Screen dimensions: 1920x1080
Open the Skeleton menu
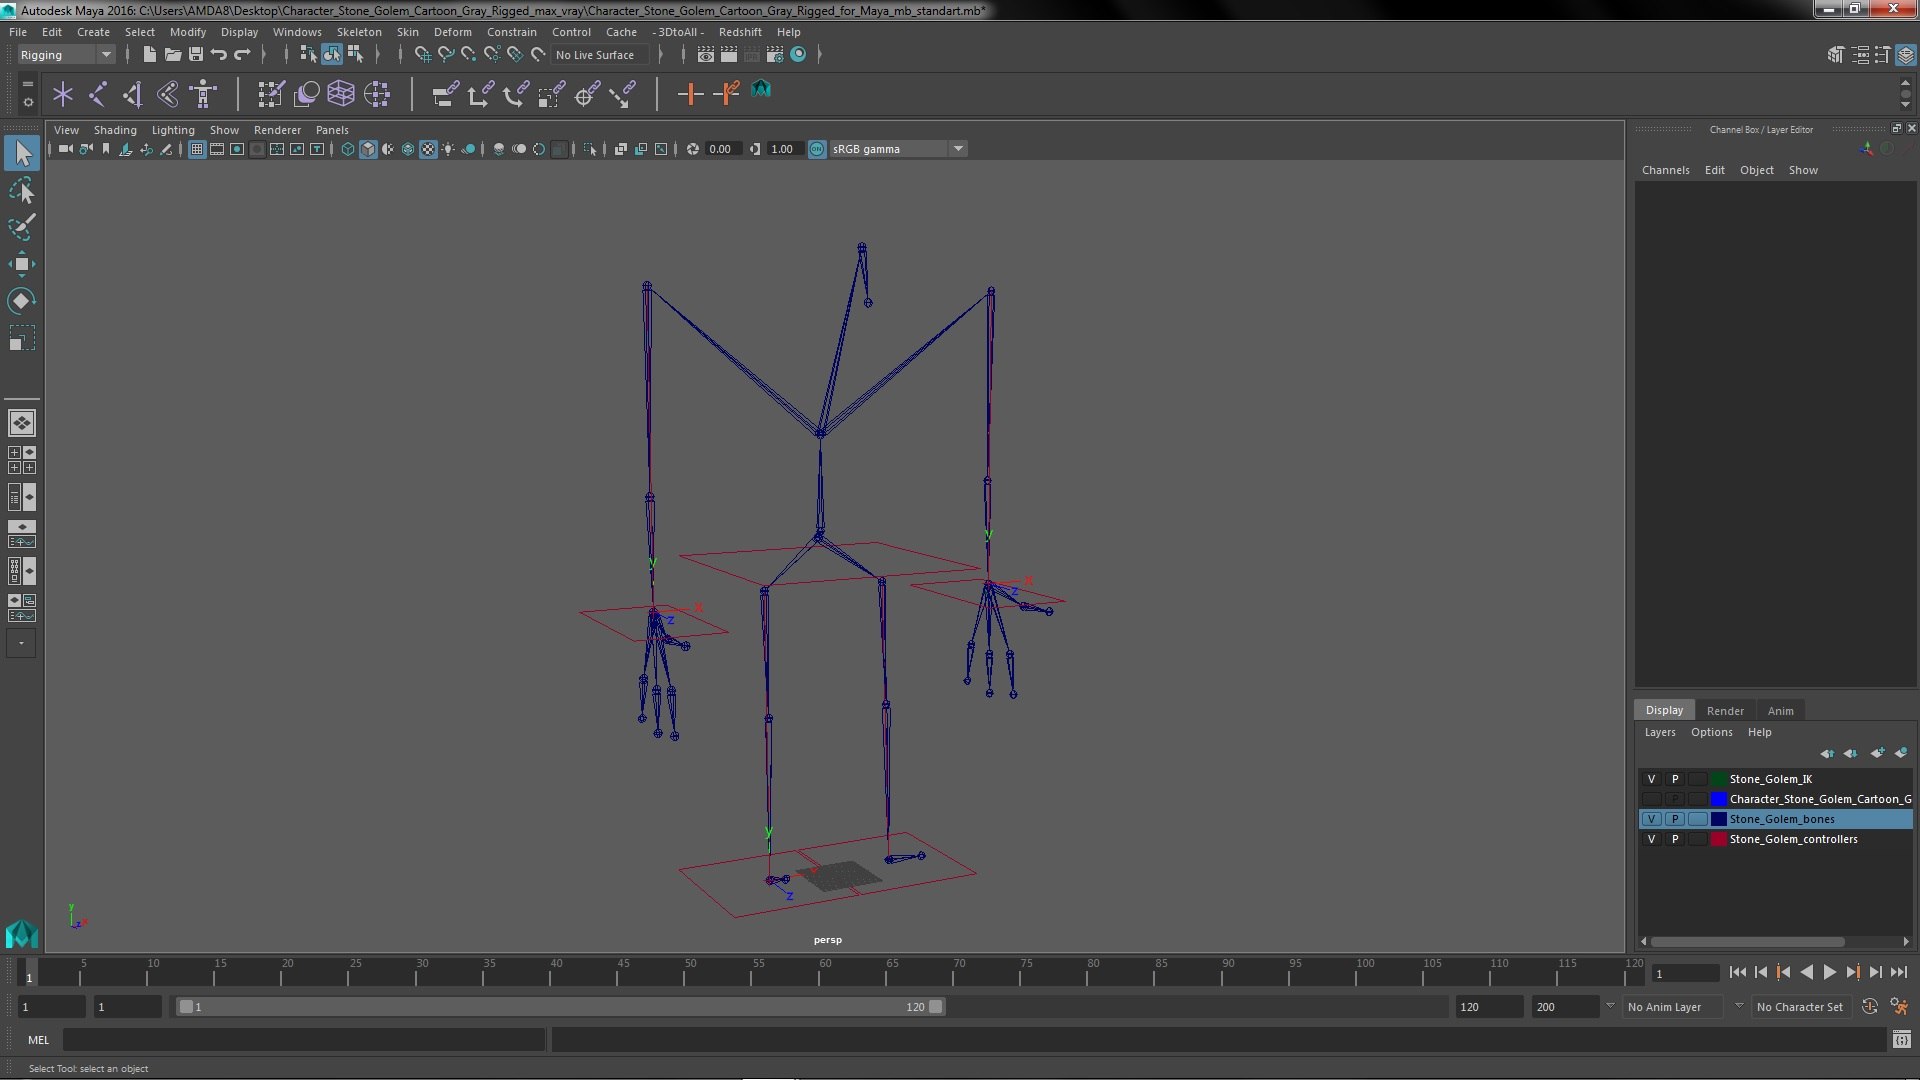pyautogui.click(x=358, y=32)
